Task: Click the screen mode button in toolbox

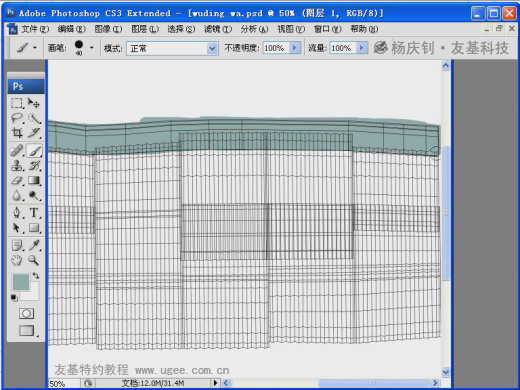Action: tap(27, 331)
